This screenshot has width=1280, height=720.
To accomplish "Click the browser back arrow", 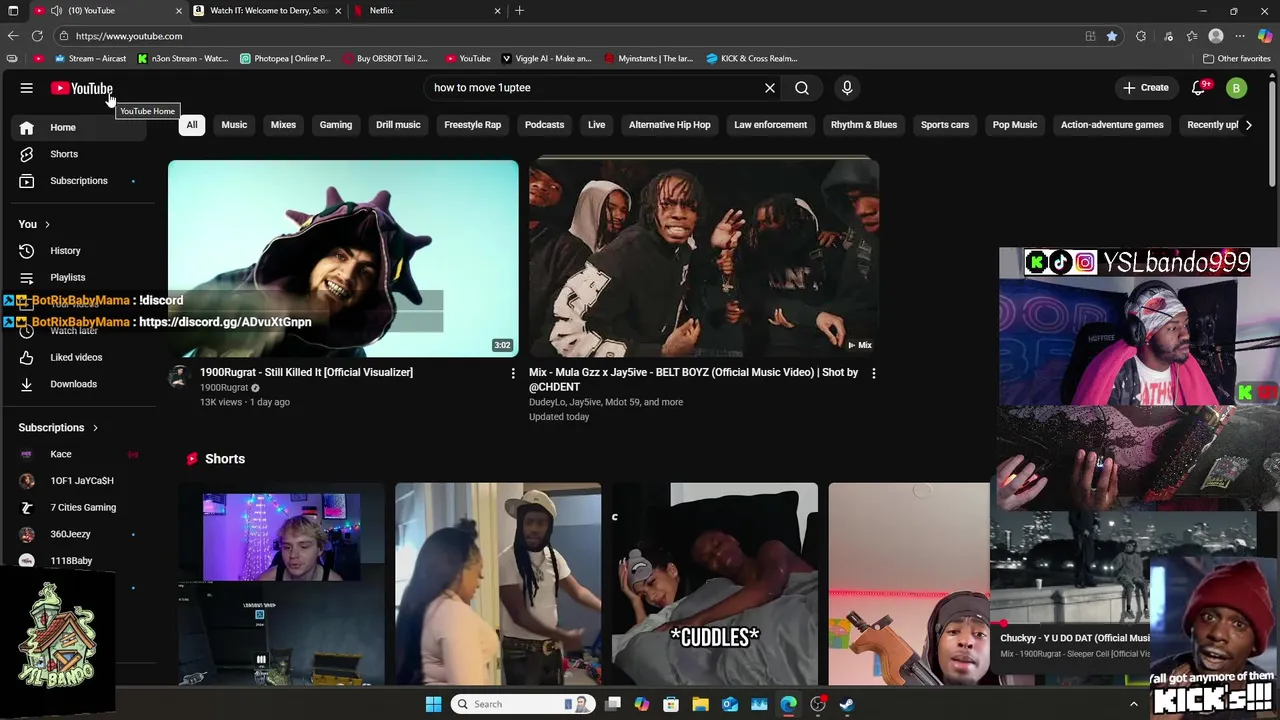I will (x=13, y=36).
